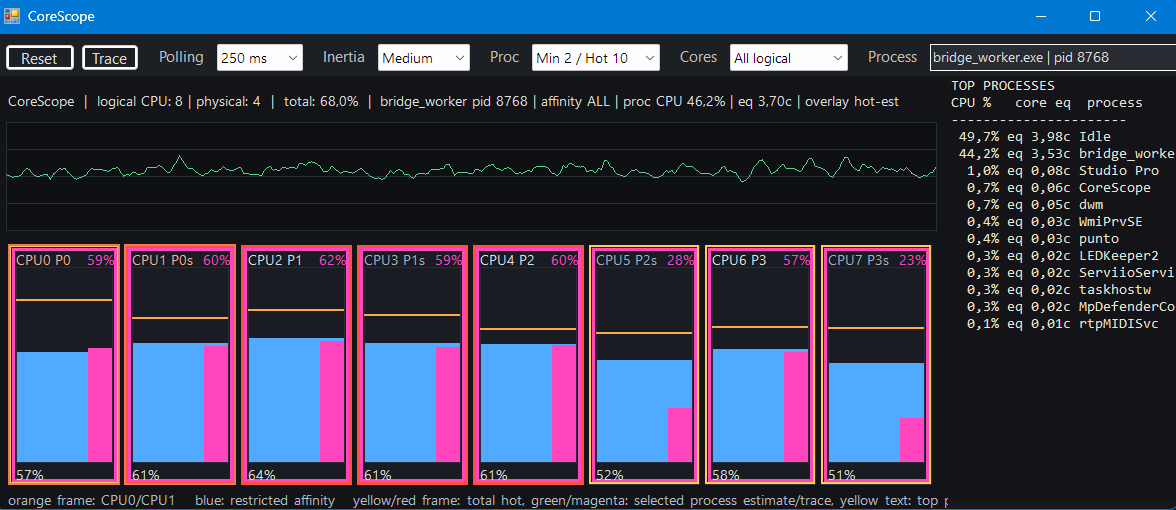The width and height of the screenshot is (1176, 510).
Task: Select the CPU7 P3s core panel
Action: tap(876, 364)
